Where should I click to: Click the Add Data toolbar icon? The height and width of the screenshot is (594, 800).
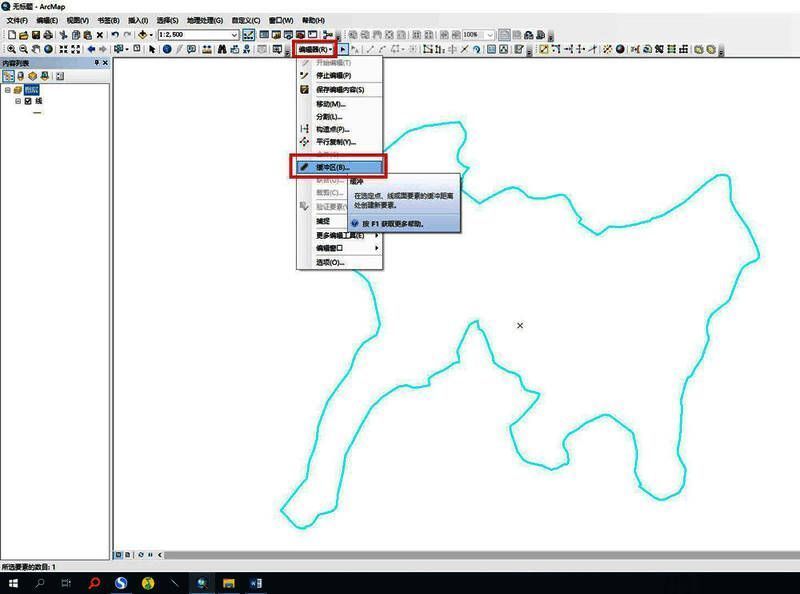point(144,35)
